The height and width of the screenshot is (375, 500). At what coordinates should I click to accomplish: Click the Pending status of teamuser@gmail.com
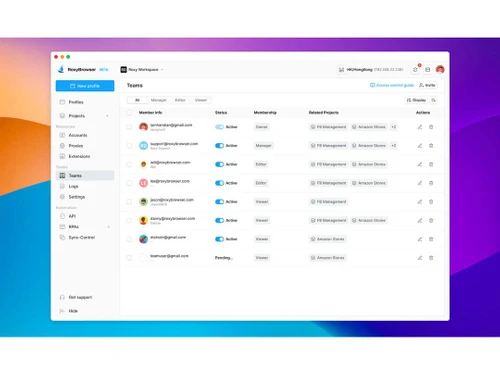[224, 258]
